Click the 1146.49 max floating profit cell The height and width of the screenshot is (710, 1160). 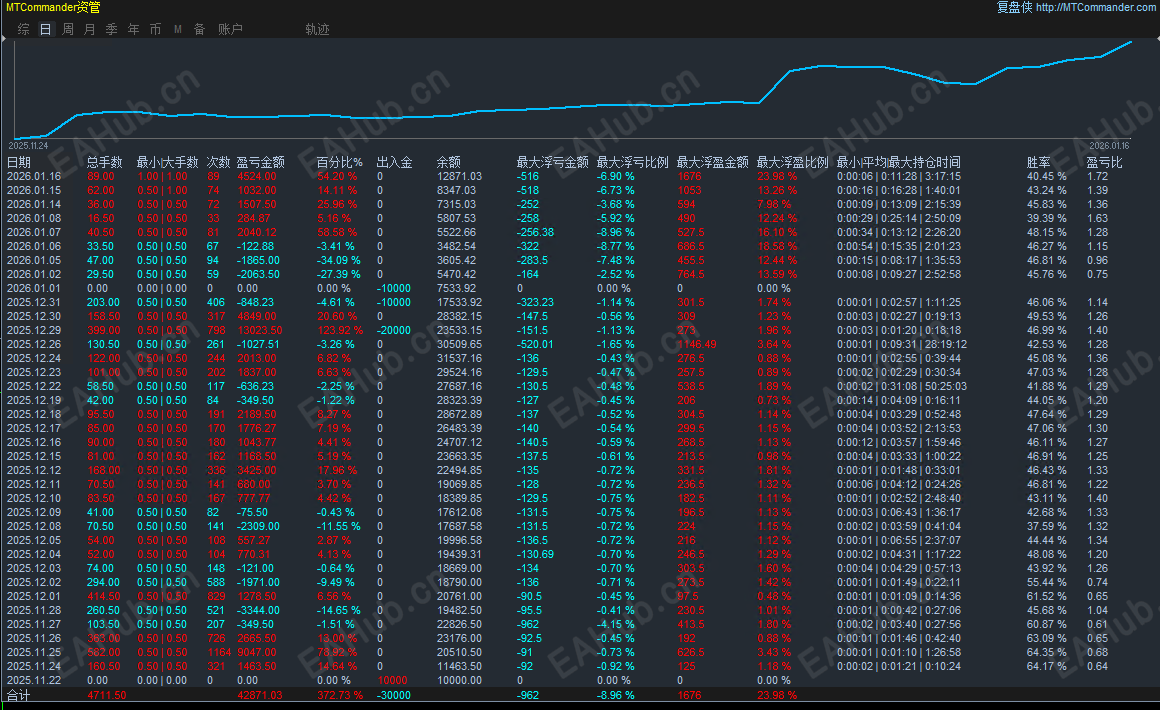pos(697,344)
